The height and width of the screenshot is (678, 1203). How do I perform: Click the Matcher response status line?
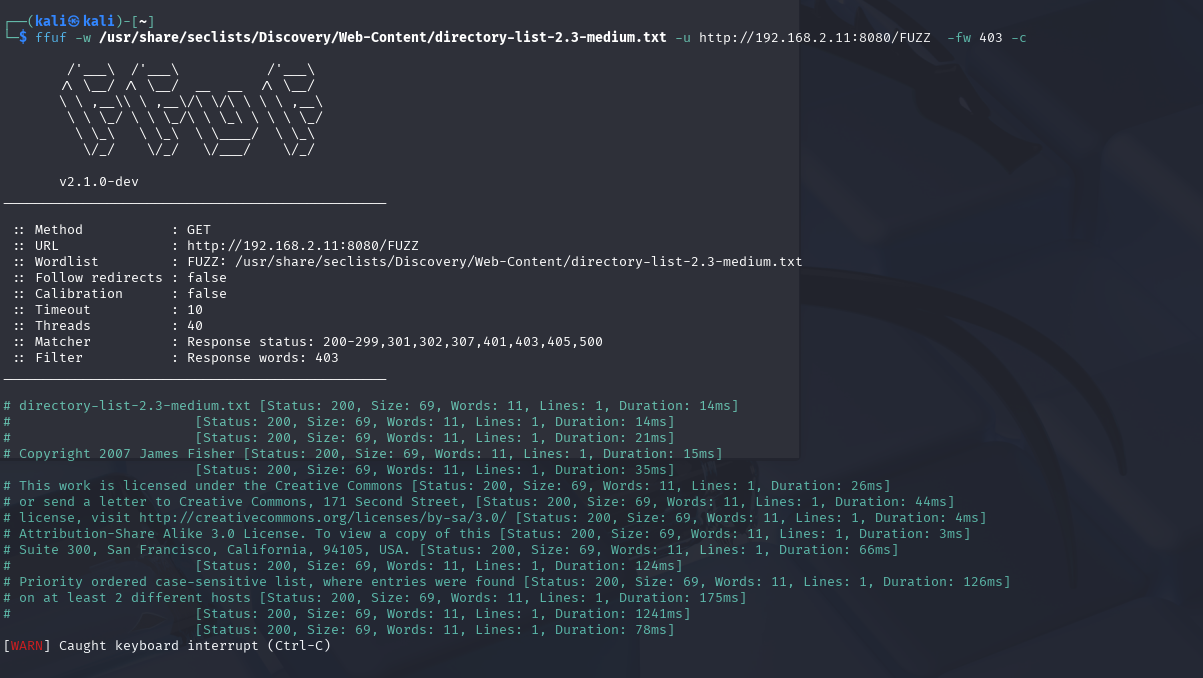[x=309, y=342]
